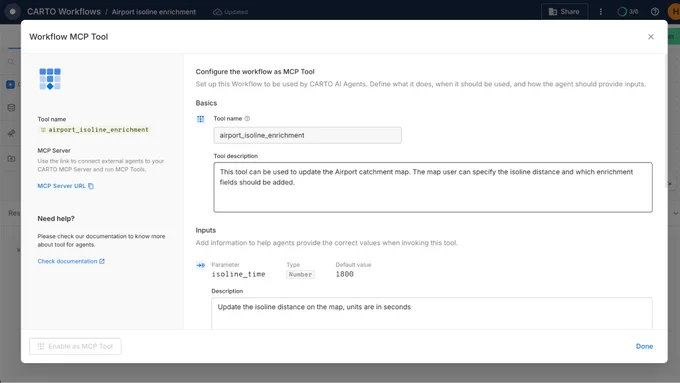Open the user avatar in top corner
The image size is (680, 383).
[674, 12]
